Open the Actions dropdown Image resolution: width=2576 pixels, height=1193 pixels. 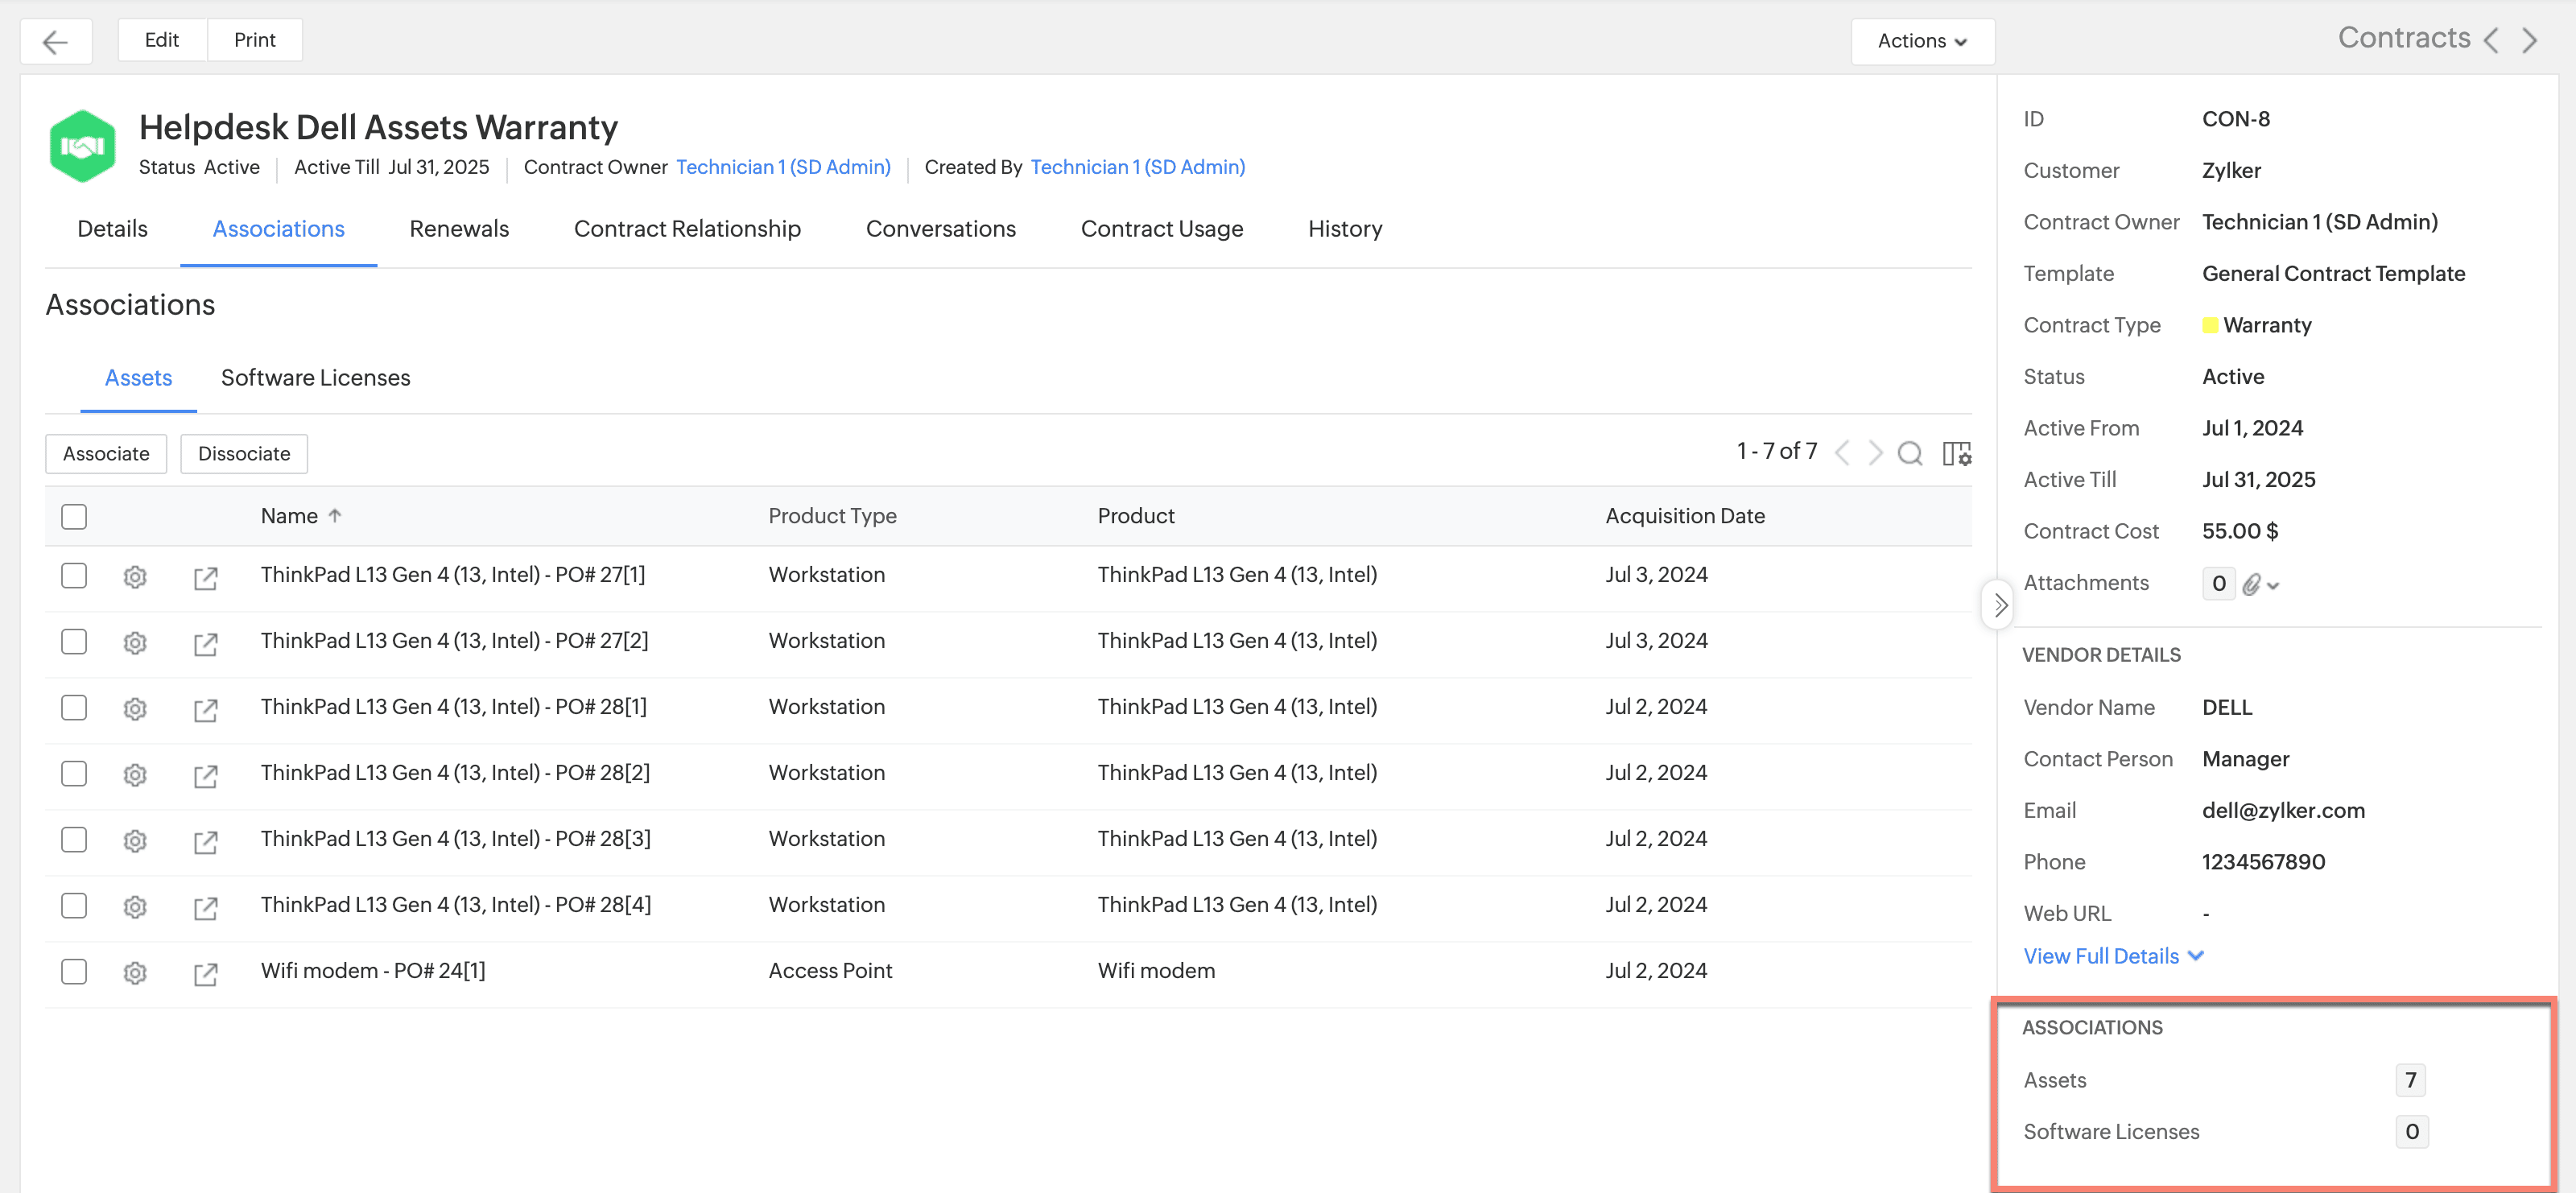tap(1921, 41)
